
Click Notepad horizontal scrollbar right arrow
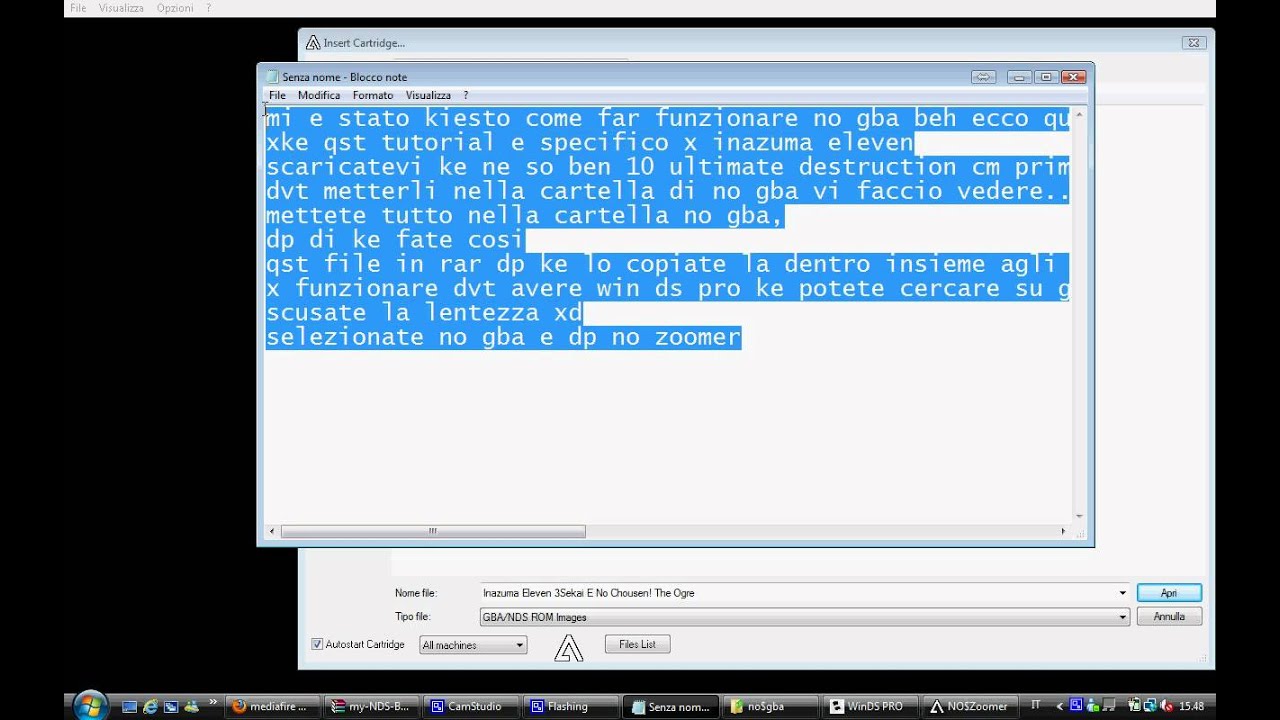pos(1063,531)
